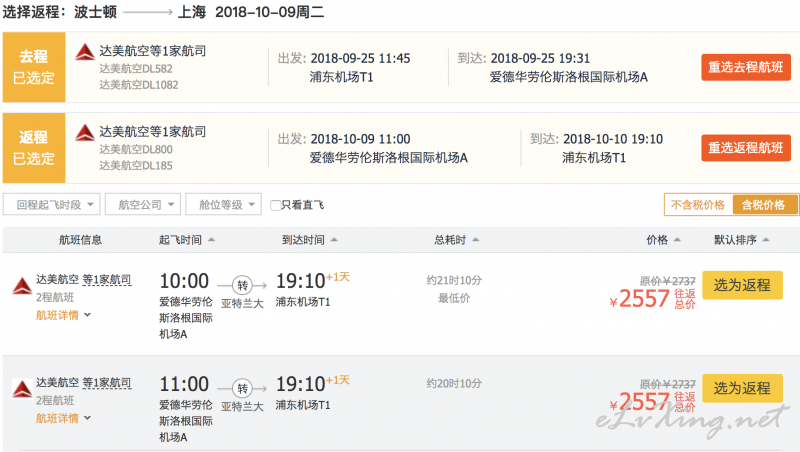Click return departure 2018-10-09 11:00
This screenshot has width=800, height=452.
[x=360, y=139]
